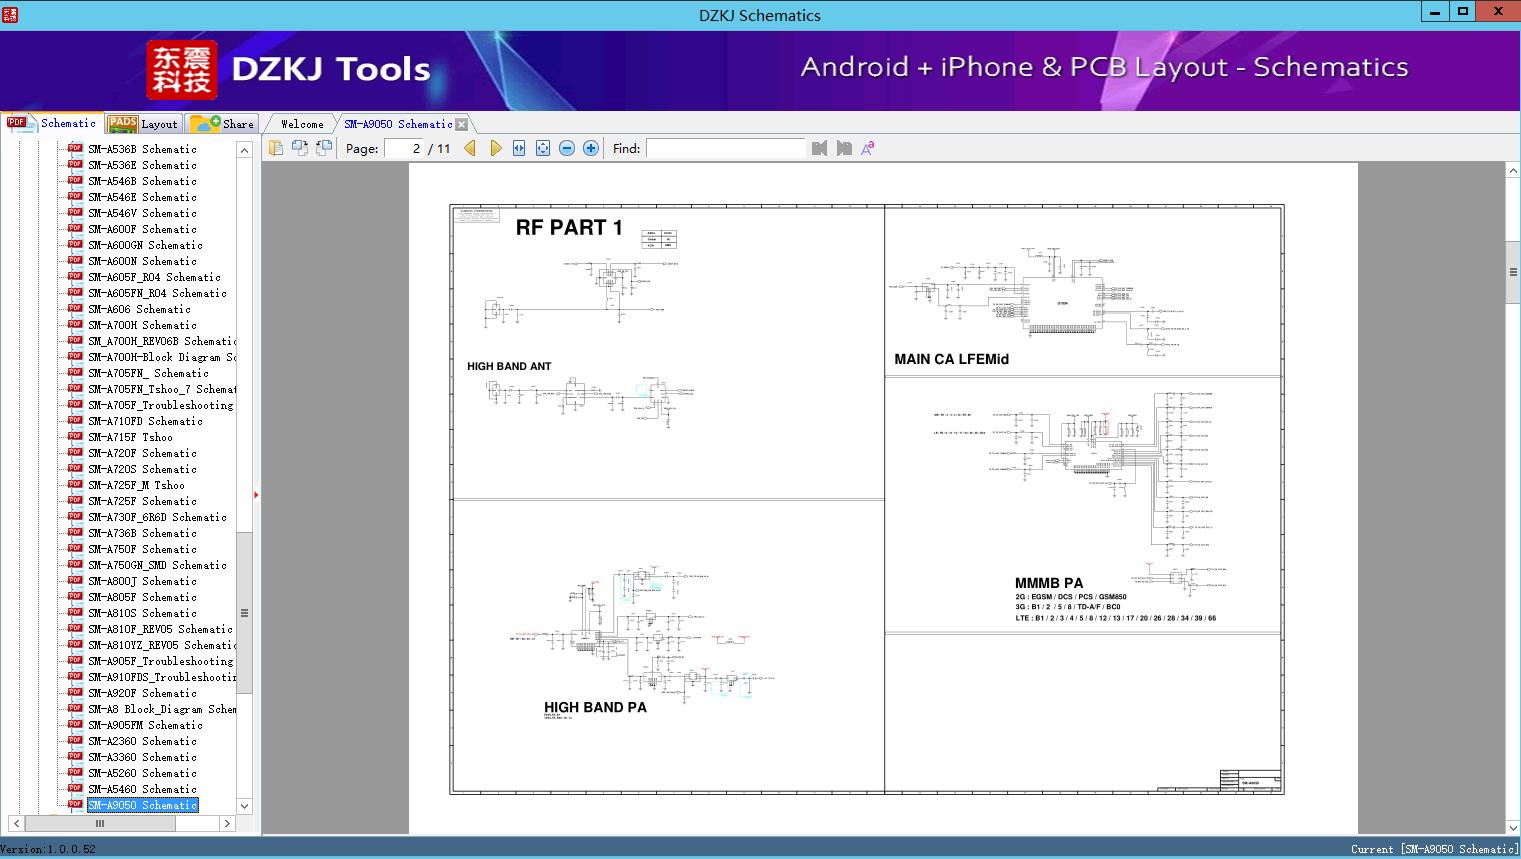This screenshot has width=1521, height=859.
Task: Open SM-A720S Schematic
Action: (x=142, y=469)
